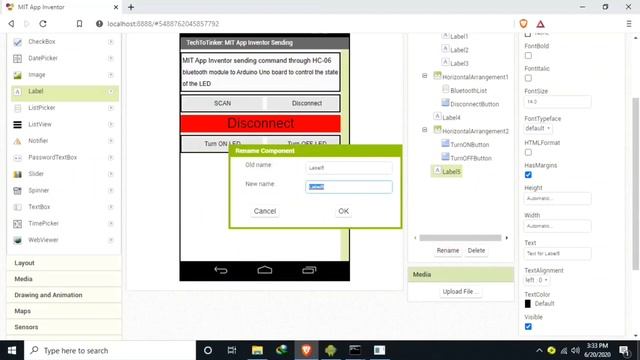Click the TimePicker component icon
This screenshot has width=640, height=360.
[x=18, y=224]
